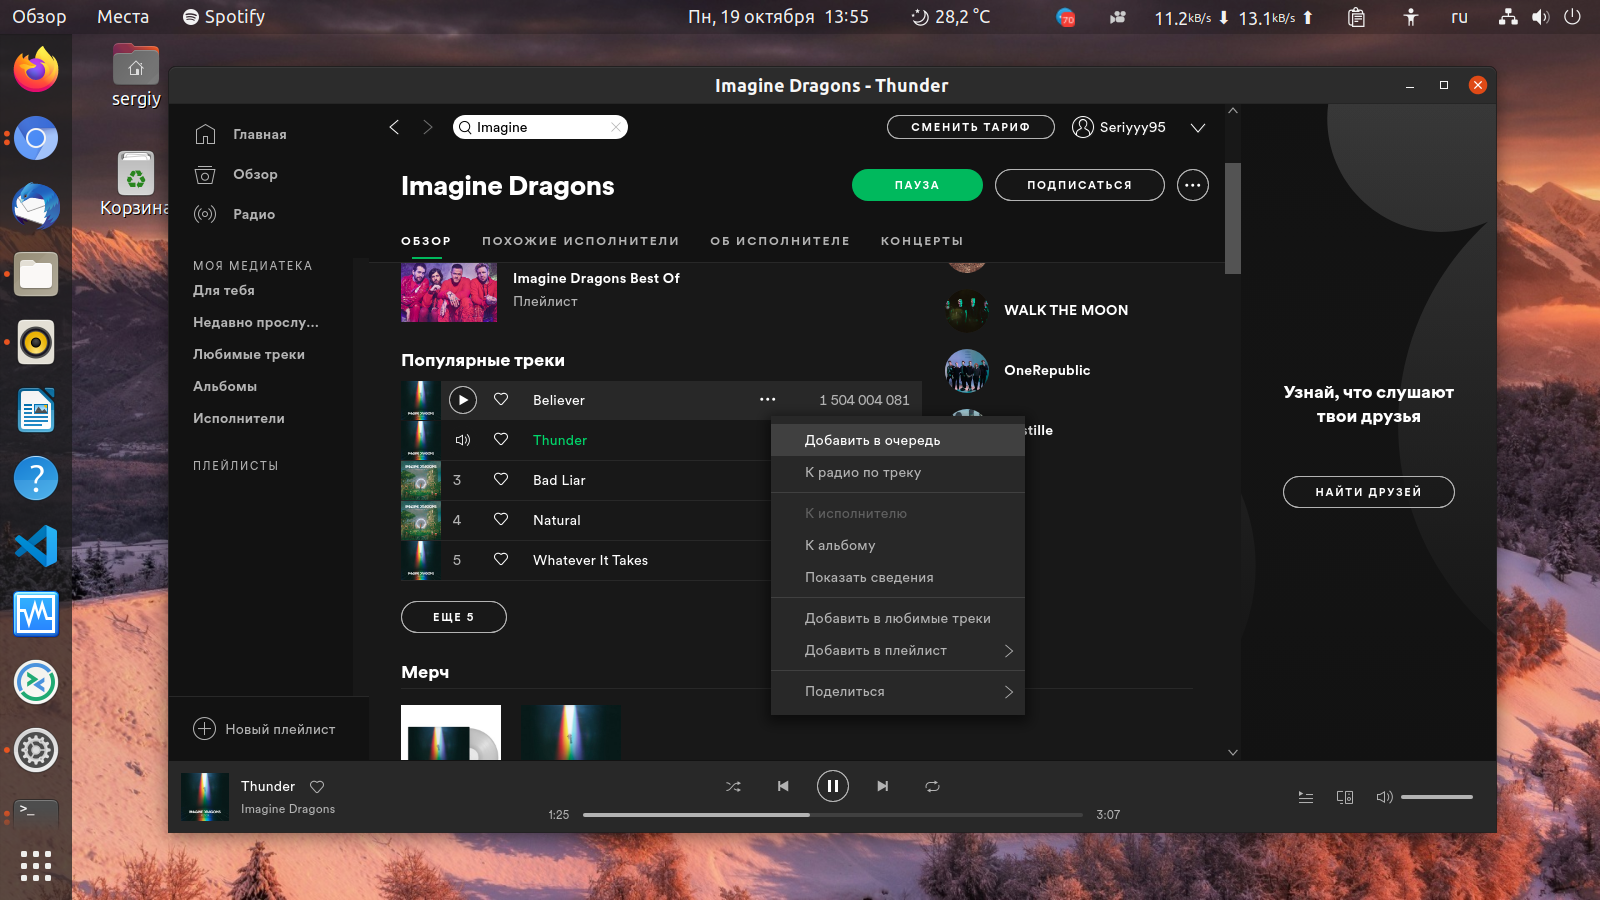The width and height of the screenshot is (1600, 900).
Task: Like the Believer track
Action: coord(501,399)
